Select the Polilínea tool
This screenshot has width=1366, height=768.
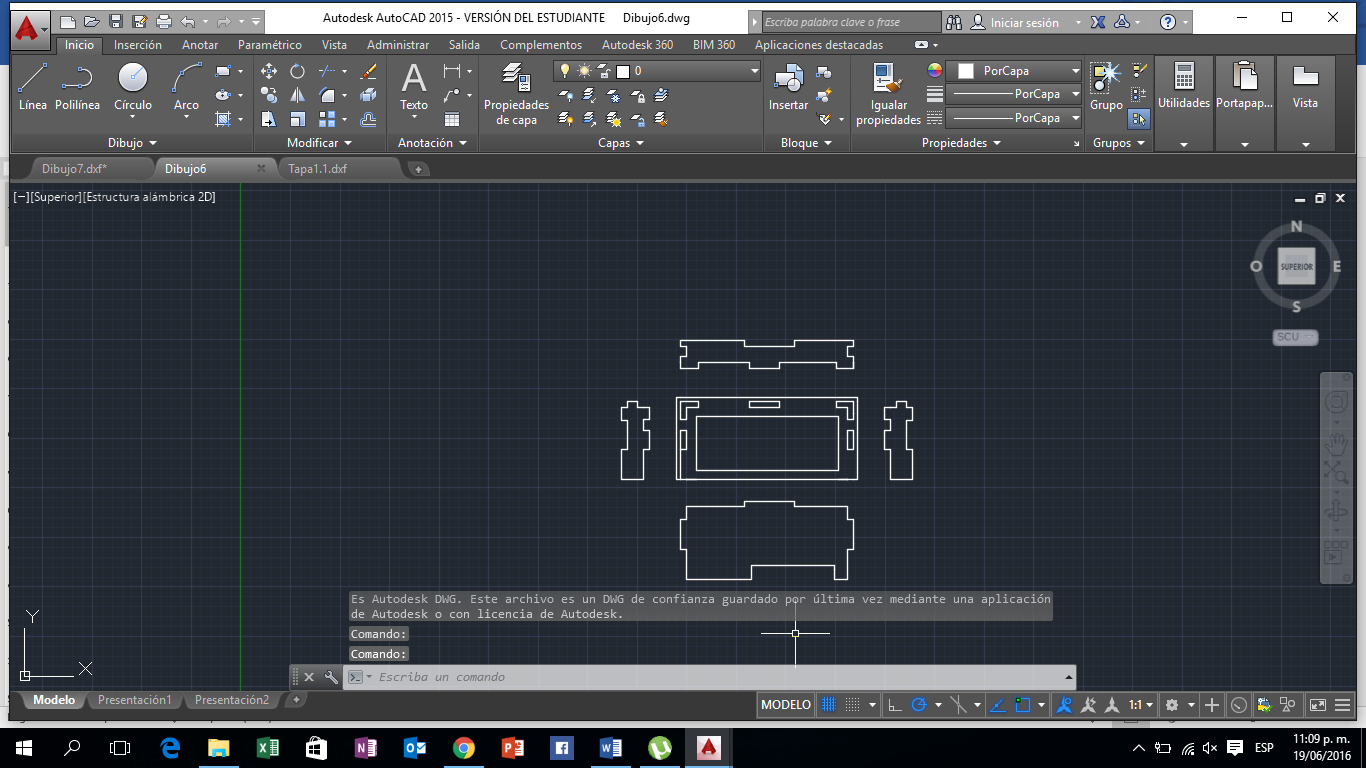[77, 86]
